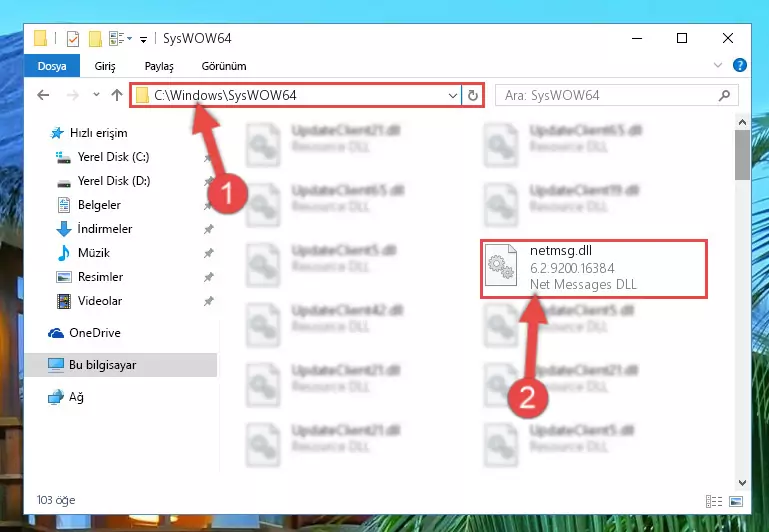Click the Ara: SysWOW64 search box
The height and width of the screenshot is (532, 769).
[x=616, y=95]
